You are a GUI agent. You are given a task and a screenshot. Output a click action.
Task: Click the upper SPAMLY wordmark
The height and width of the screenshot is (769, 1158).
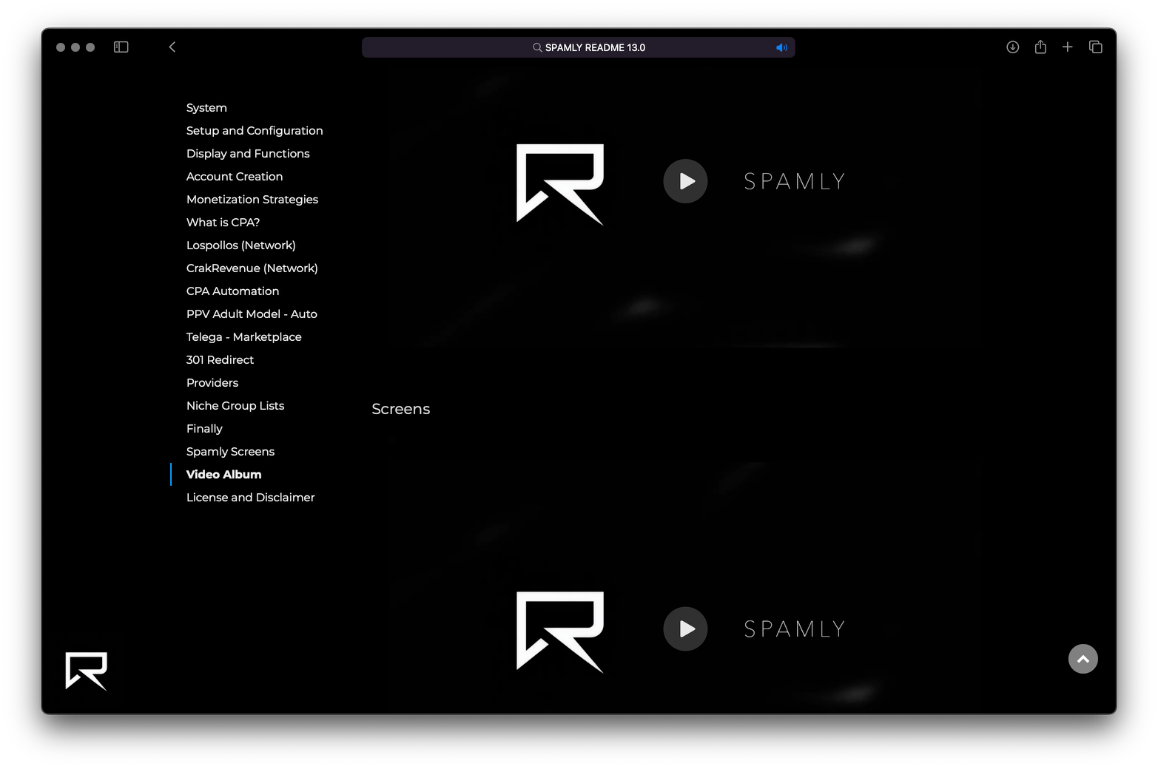pos(795,181)
